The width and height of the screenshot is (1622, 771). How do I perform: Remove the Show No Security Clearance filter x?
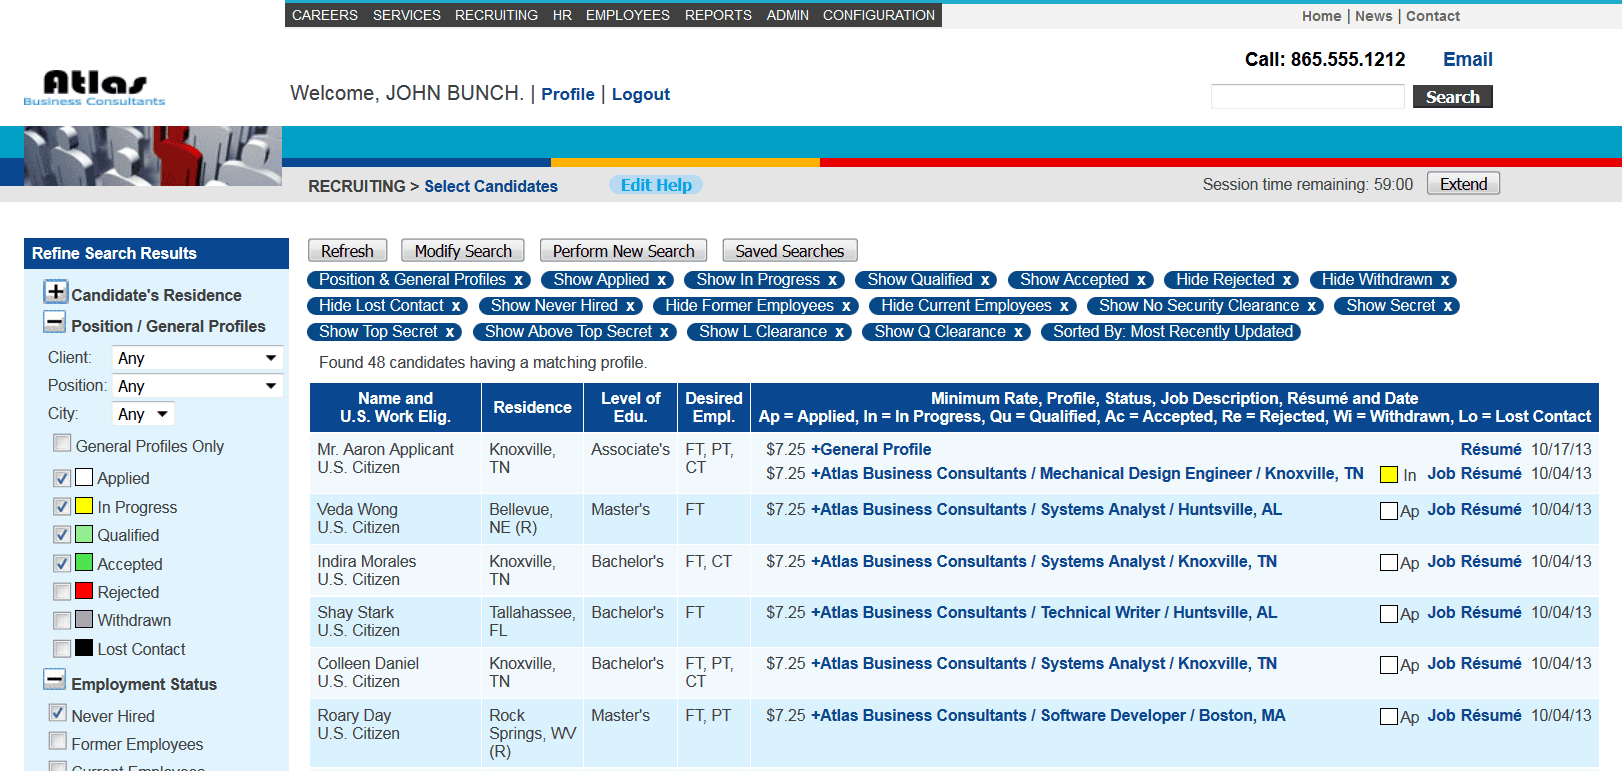click(1311, 306)
